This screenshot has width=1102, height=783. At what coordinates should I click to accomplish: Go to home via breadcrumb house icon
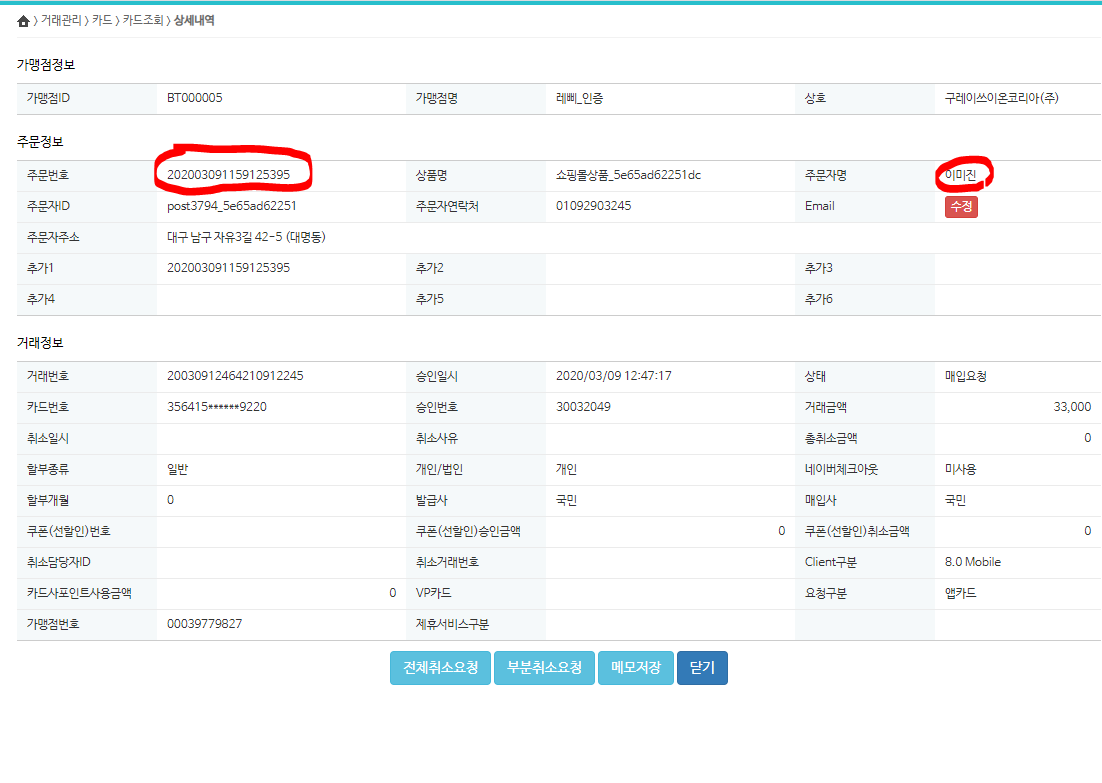(x=23, y=21)
